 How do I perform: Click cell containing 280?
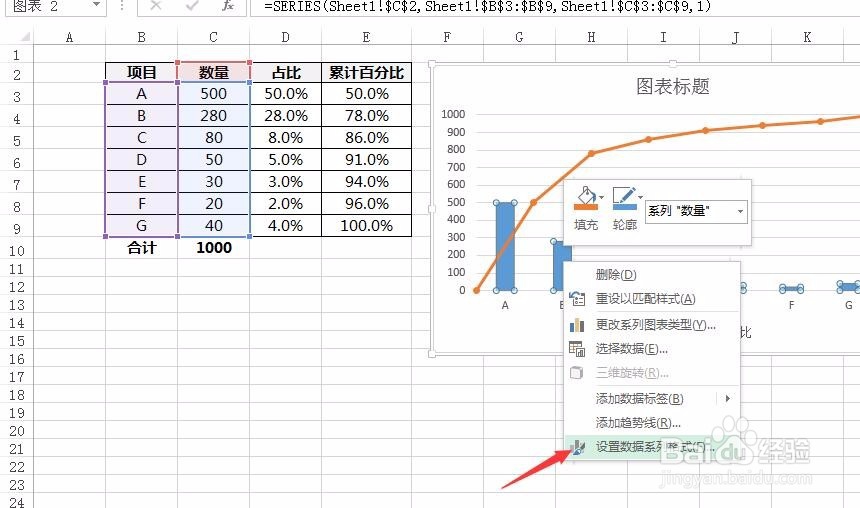point(213,116)
